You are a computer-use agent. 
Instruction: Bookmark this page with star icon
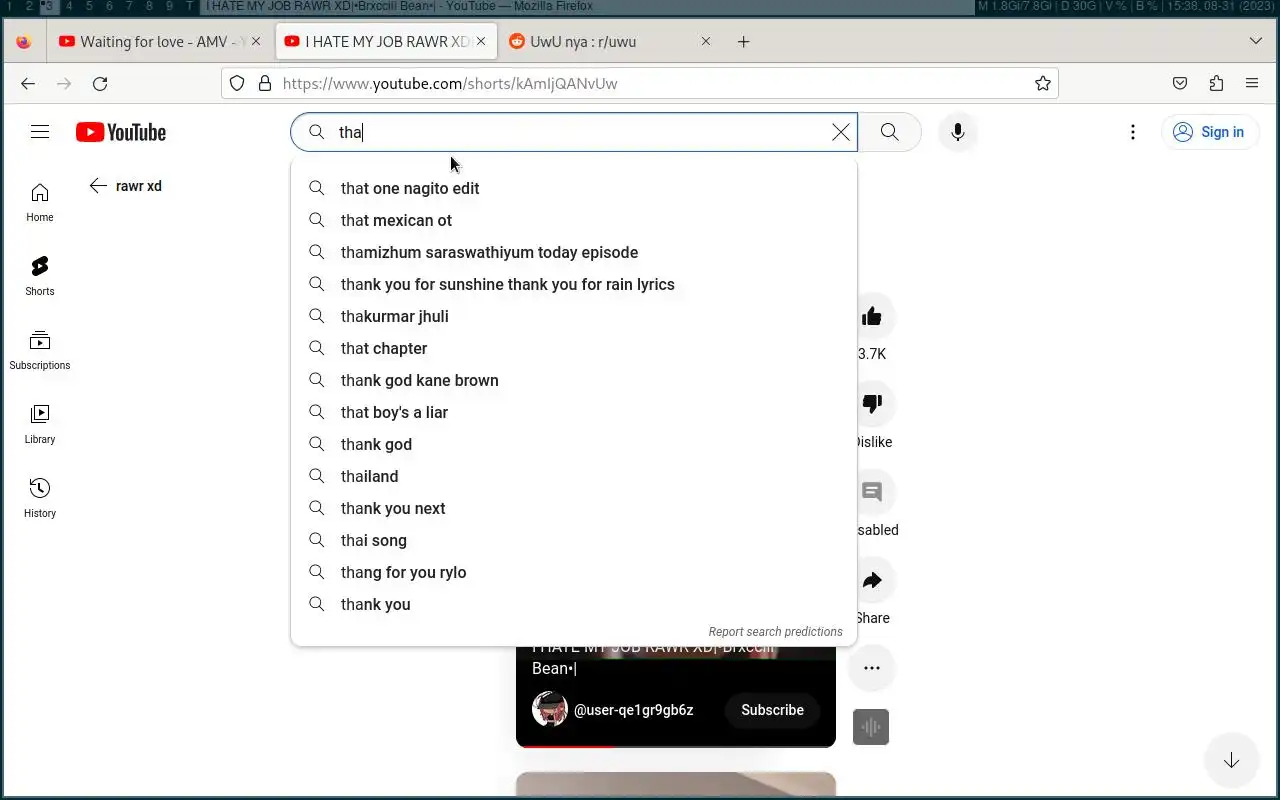(x=1043, y=84)
